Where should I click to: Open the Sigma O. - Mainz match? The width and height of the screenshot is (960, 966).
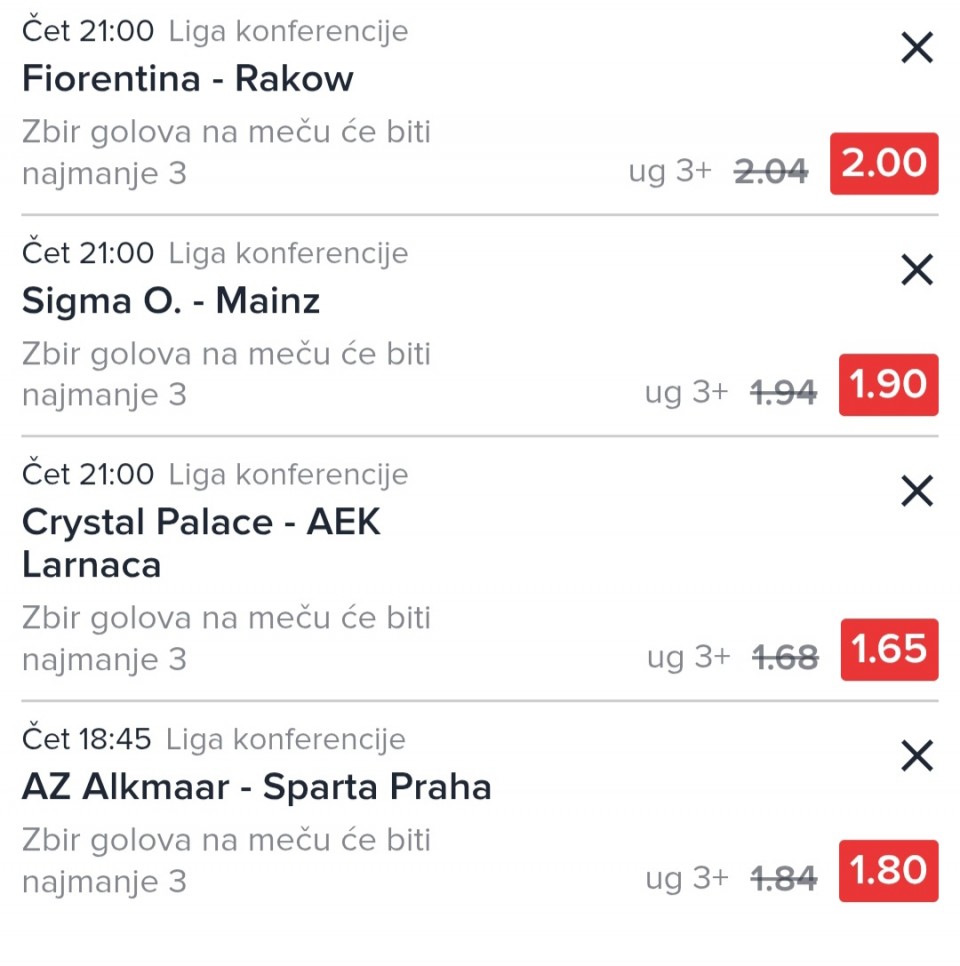(171, 301)
